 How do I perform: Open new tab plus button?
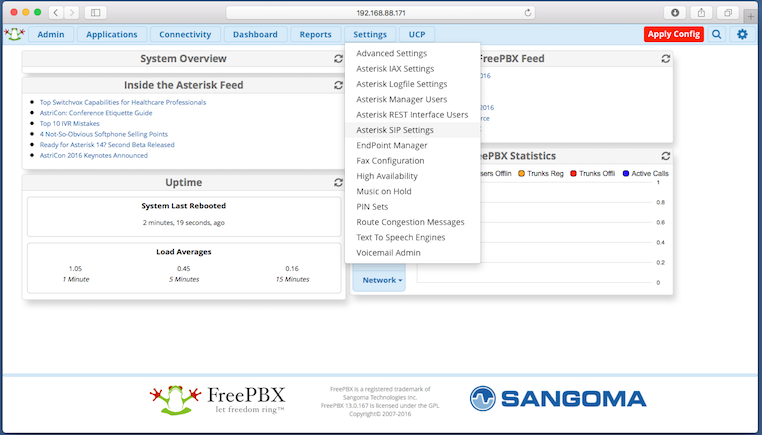[x=750, y=16]
